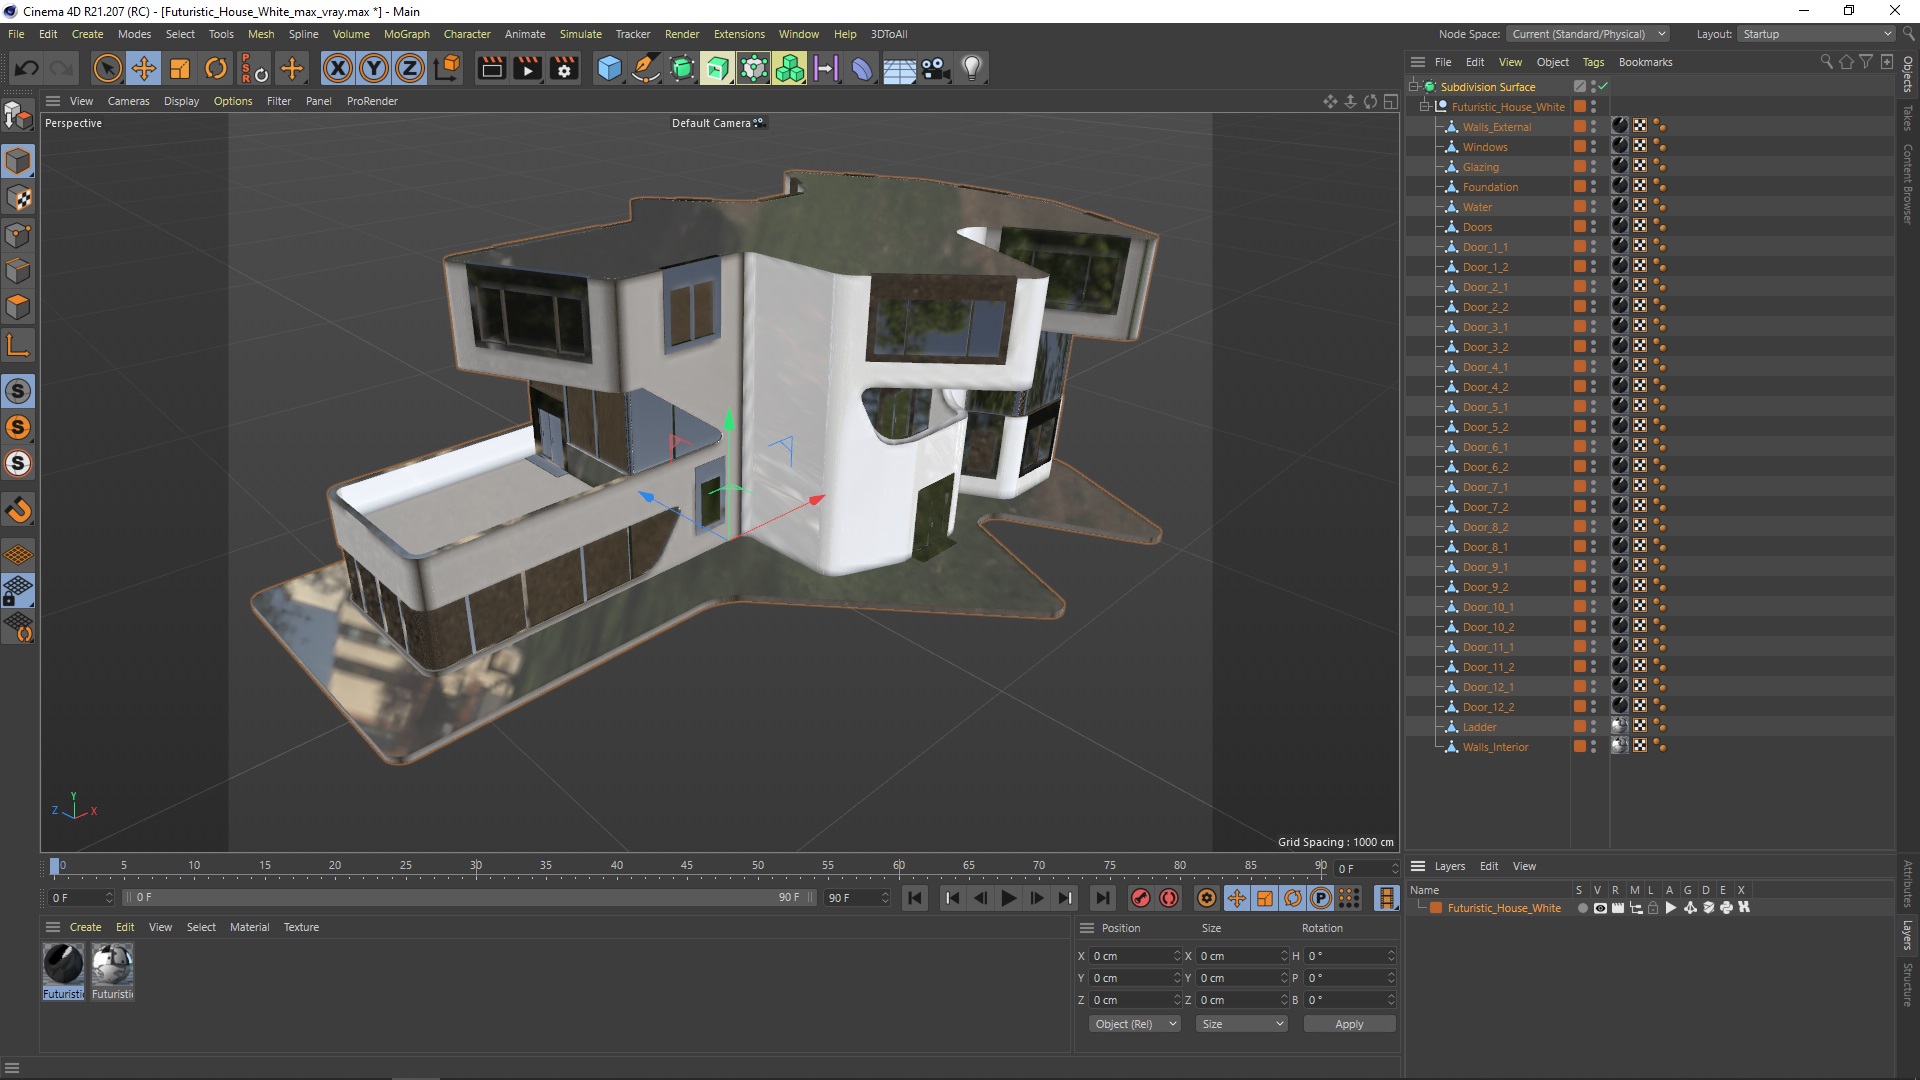Toggle Autokeying button
This screenshot has height=1080, width=1920.
tap(1168, 898)
